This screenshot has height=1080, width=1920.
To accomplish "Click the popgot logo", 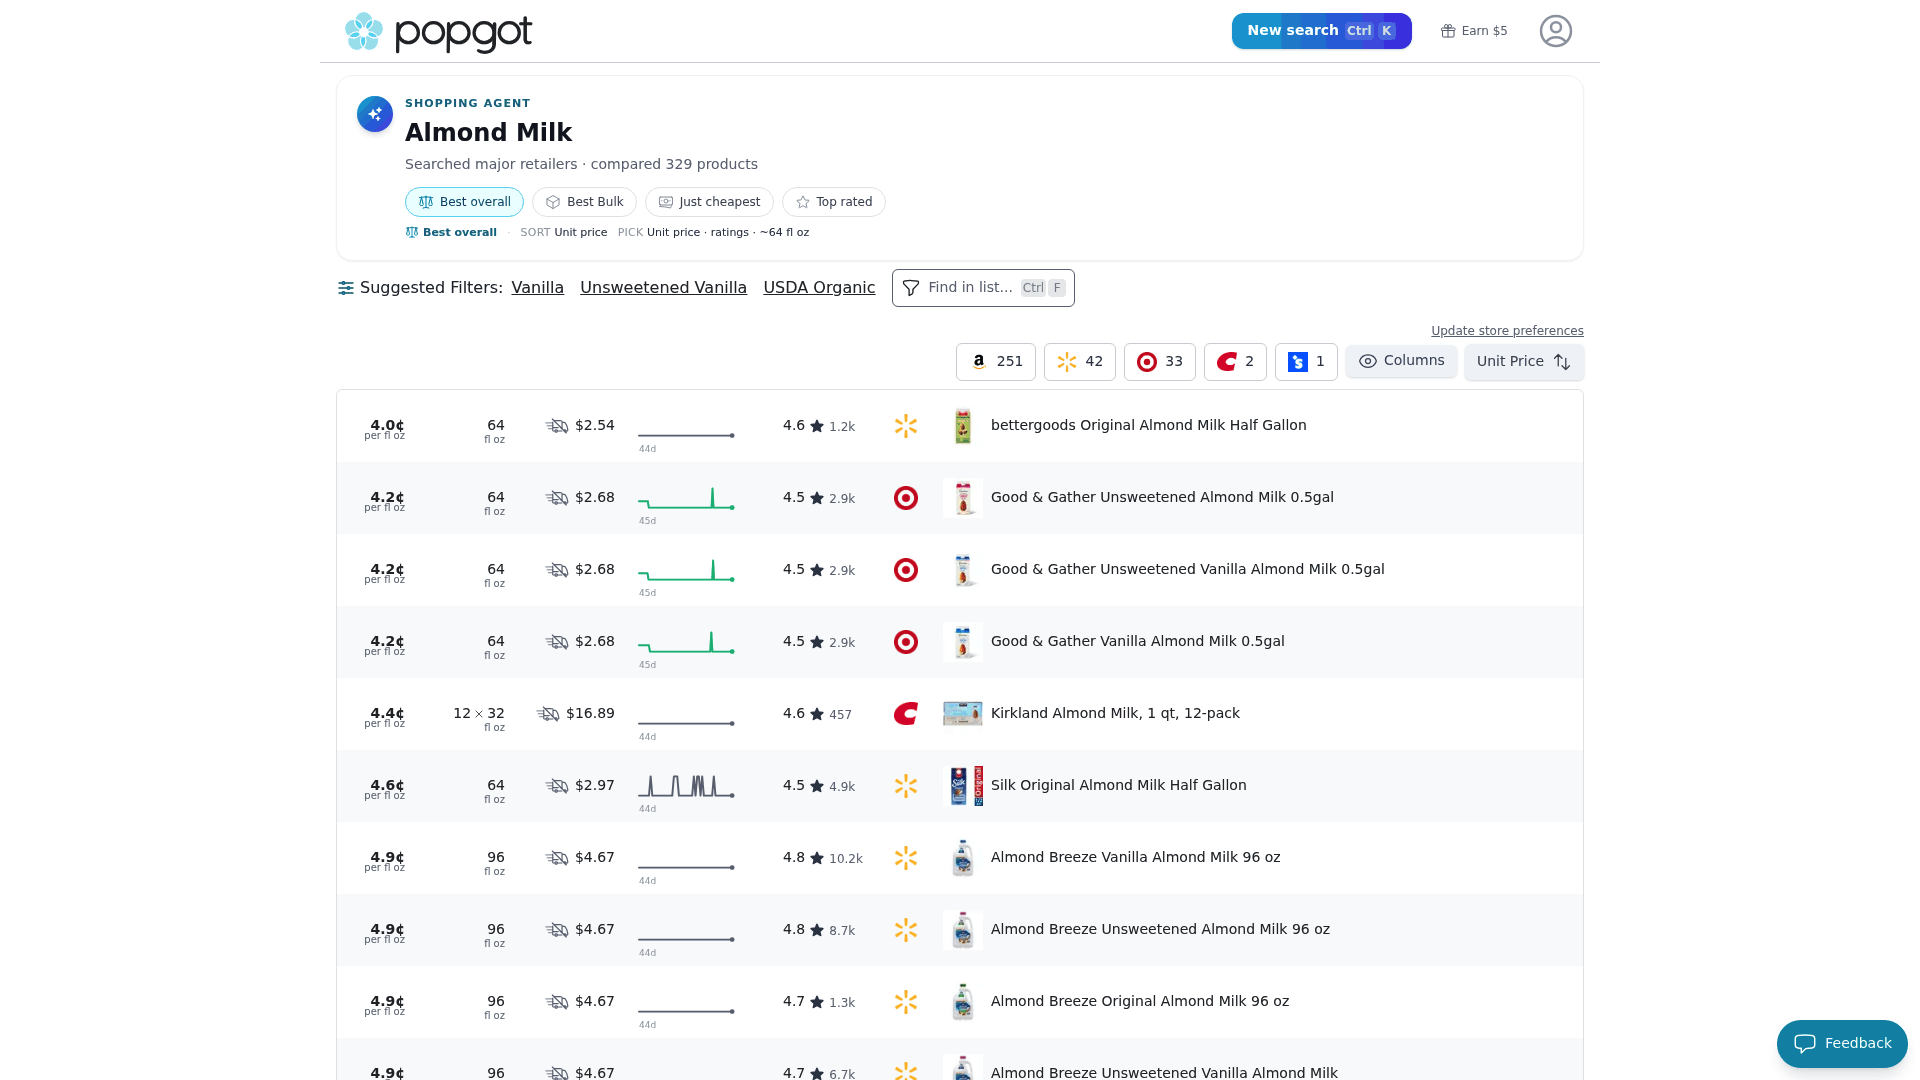I will tap(438, 32).
